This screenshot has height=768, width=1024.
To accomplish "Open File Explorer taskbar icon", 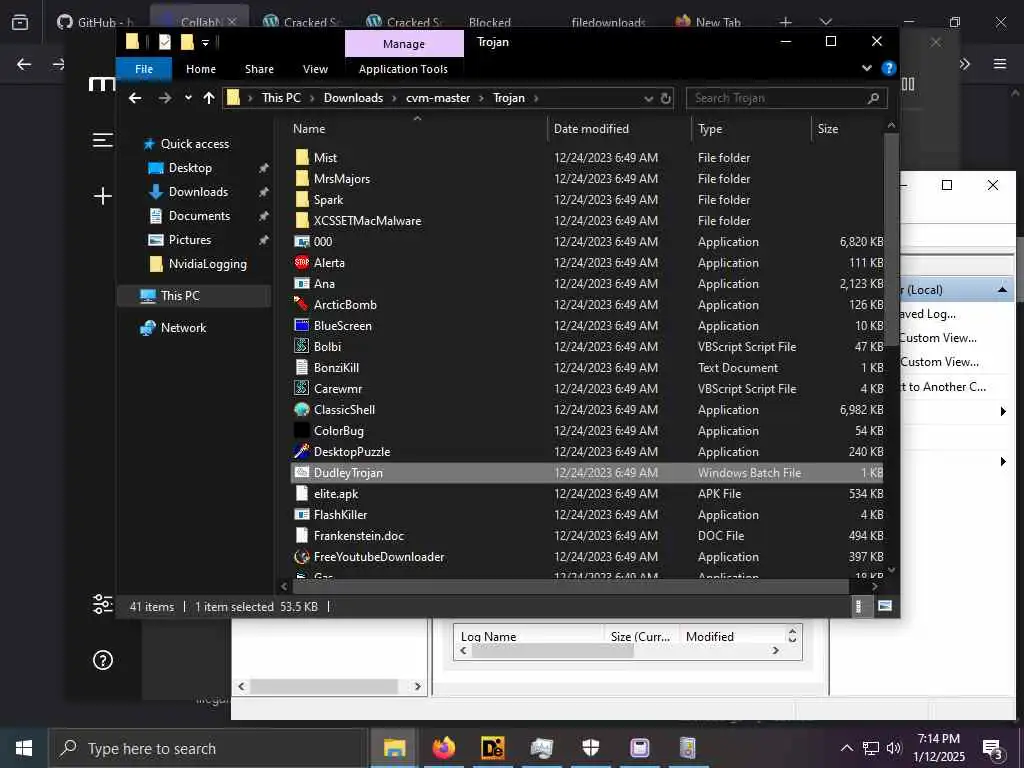I will click(x=394, y=748).
